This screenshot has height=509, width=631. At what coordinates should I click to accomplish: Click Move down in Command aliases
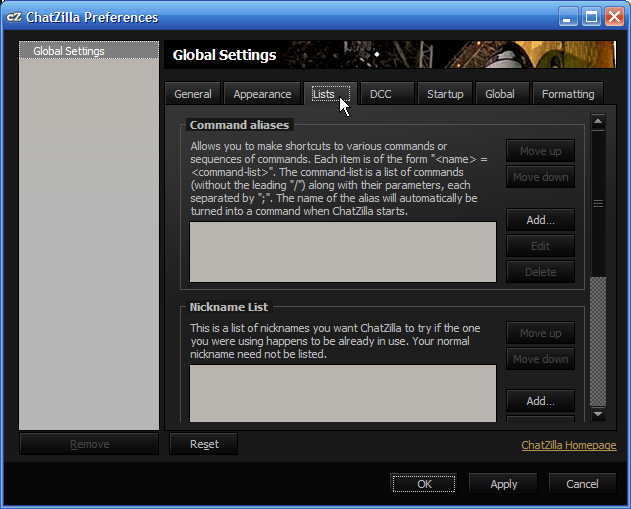tap(540, 177)
